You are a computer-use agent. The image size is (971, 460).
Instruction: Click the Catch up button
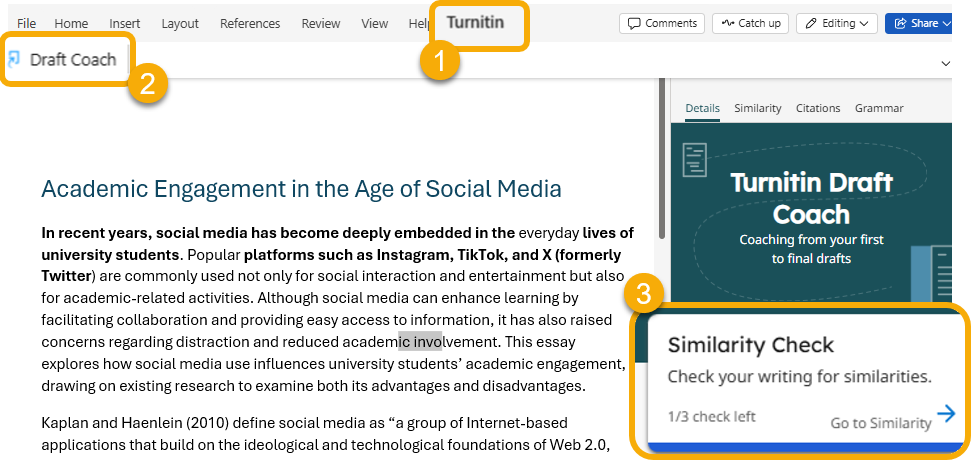coord(750,23)
